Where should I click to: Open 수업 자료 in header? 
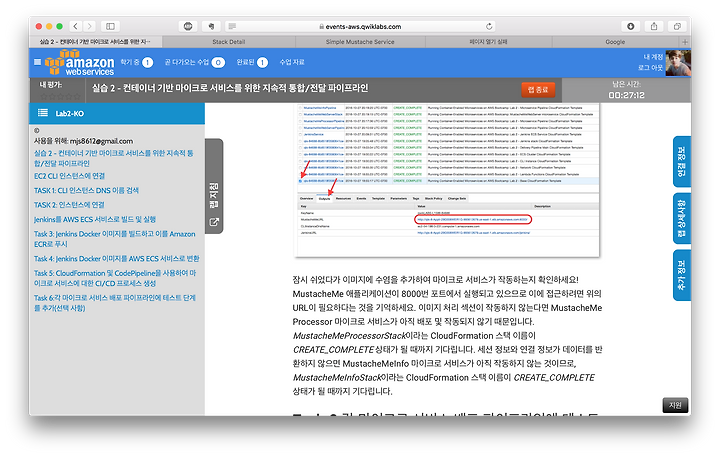292,62
